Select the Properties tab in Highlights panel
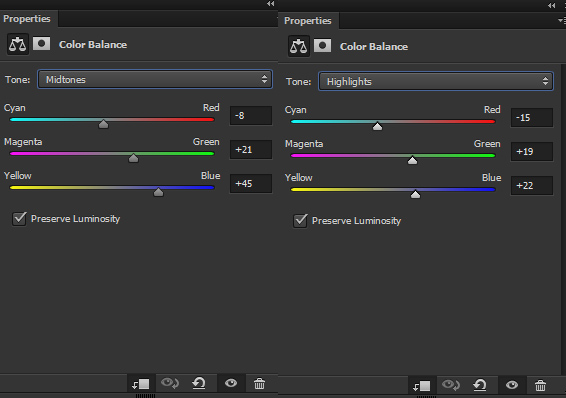 pos(308,21)
